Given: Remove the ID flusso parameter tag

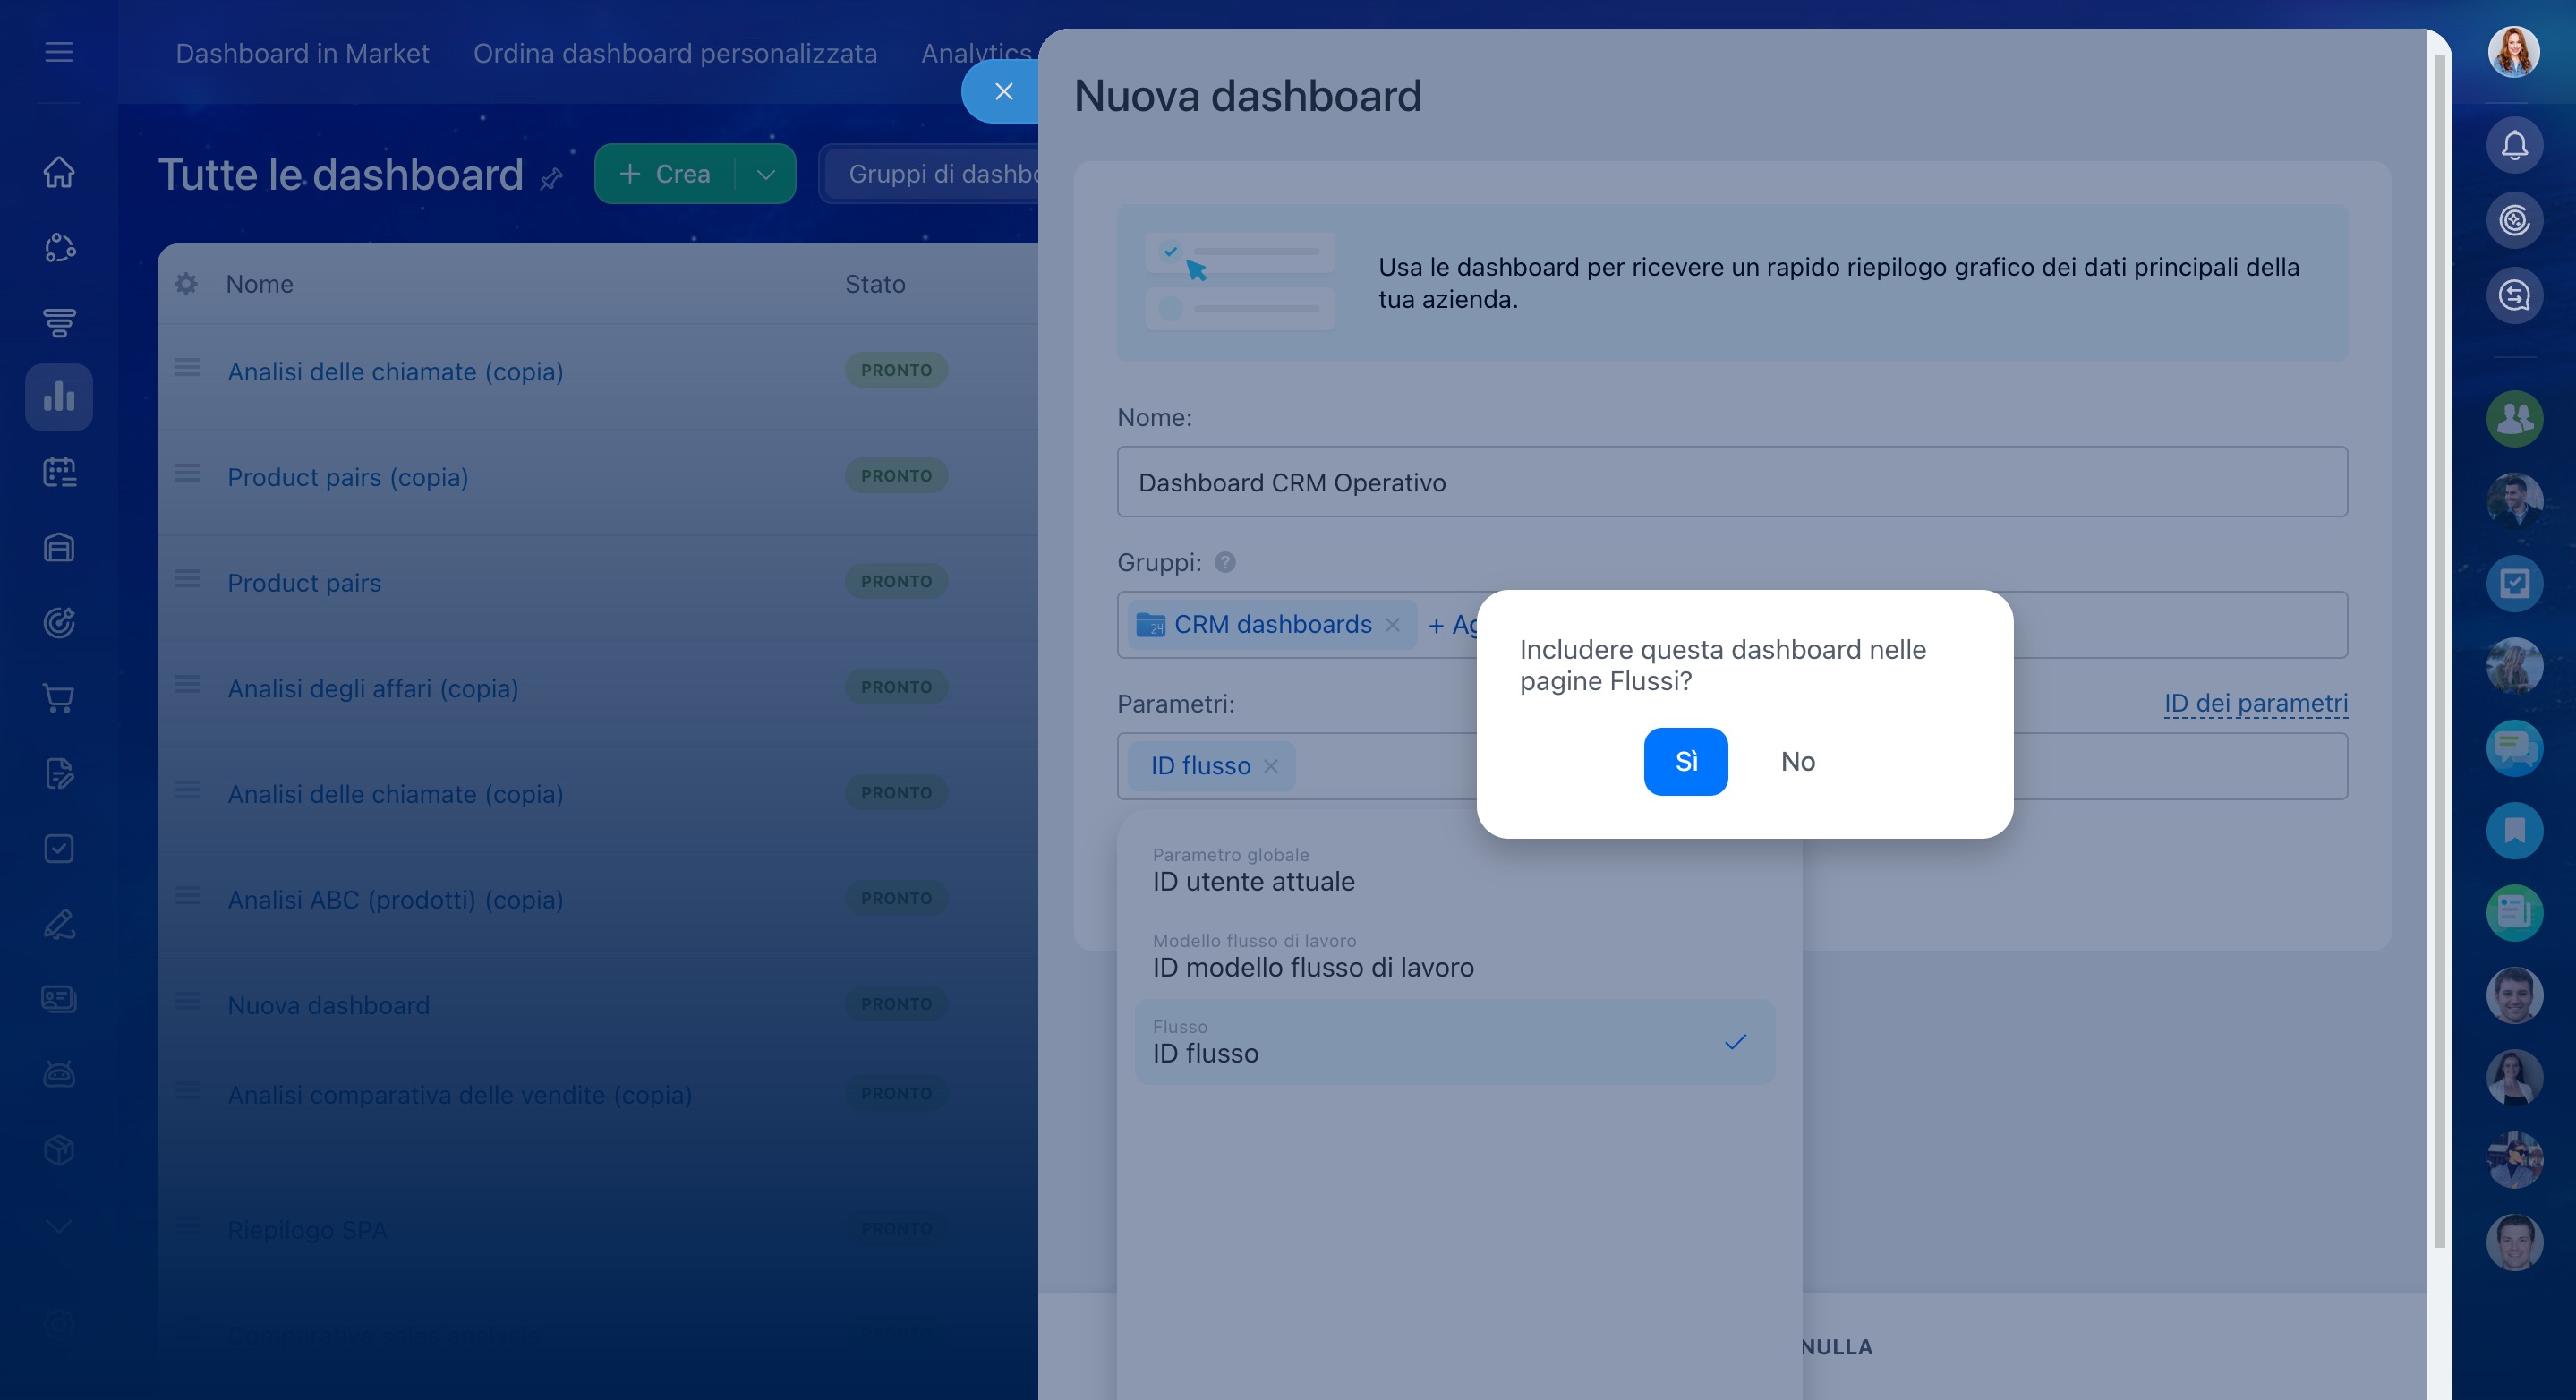Looking at the screenshot, I should click(x=1271, y=766).
